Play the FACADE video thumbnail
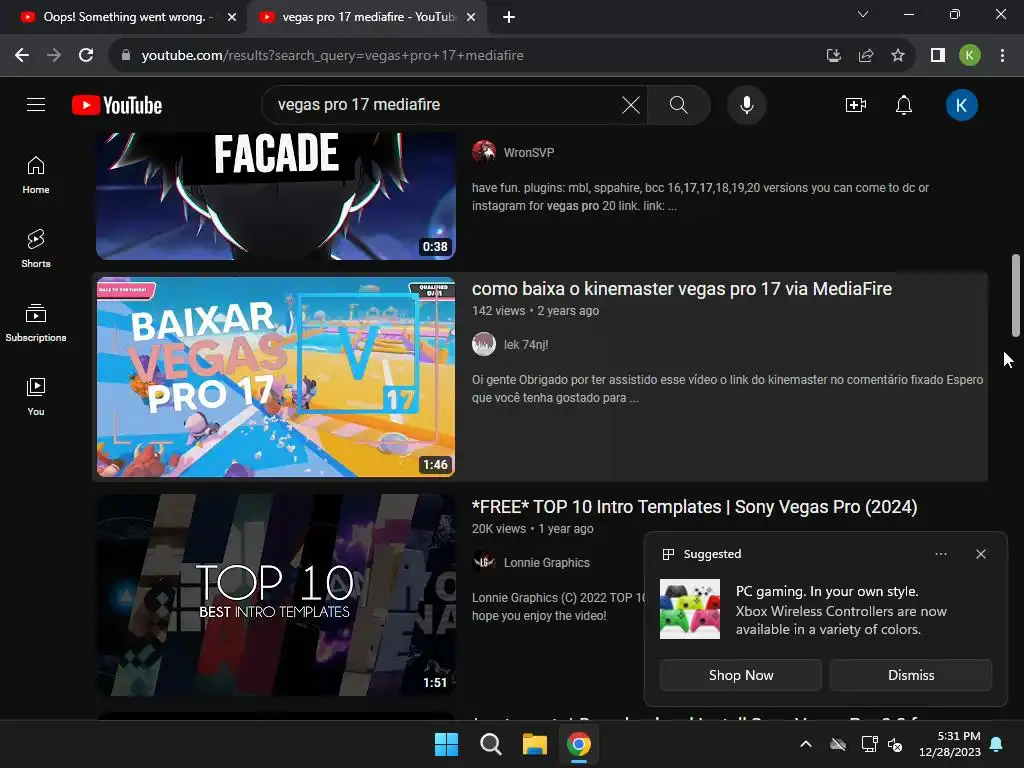 coord(276,196)
